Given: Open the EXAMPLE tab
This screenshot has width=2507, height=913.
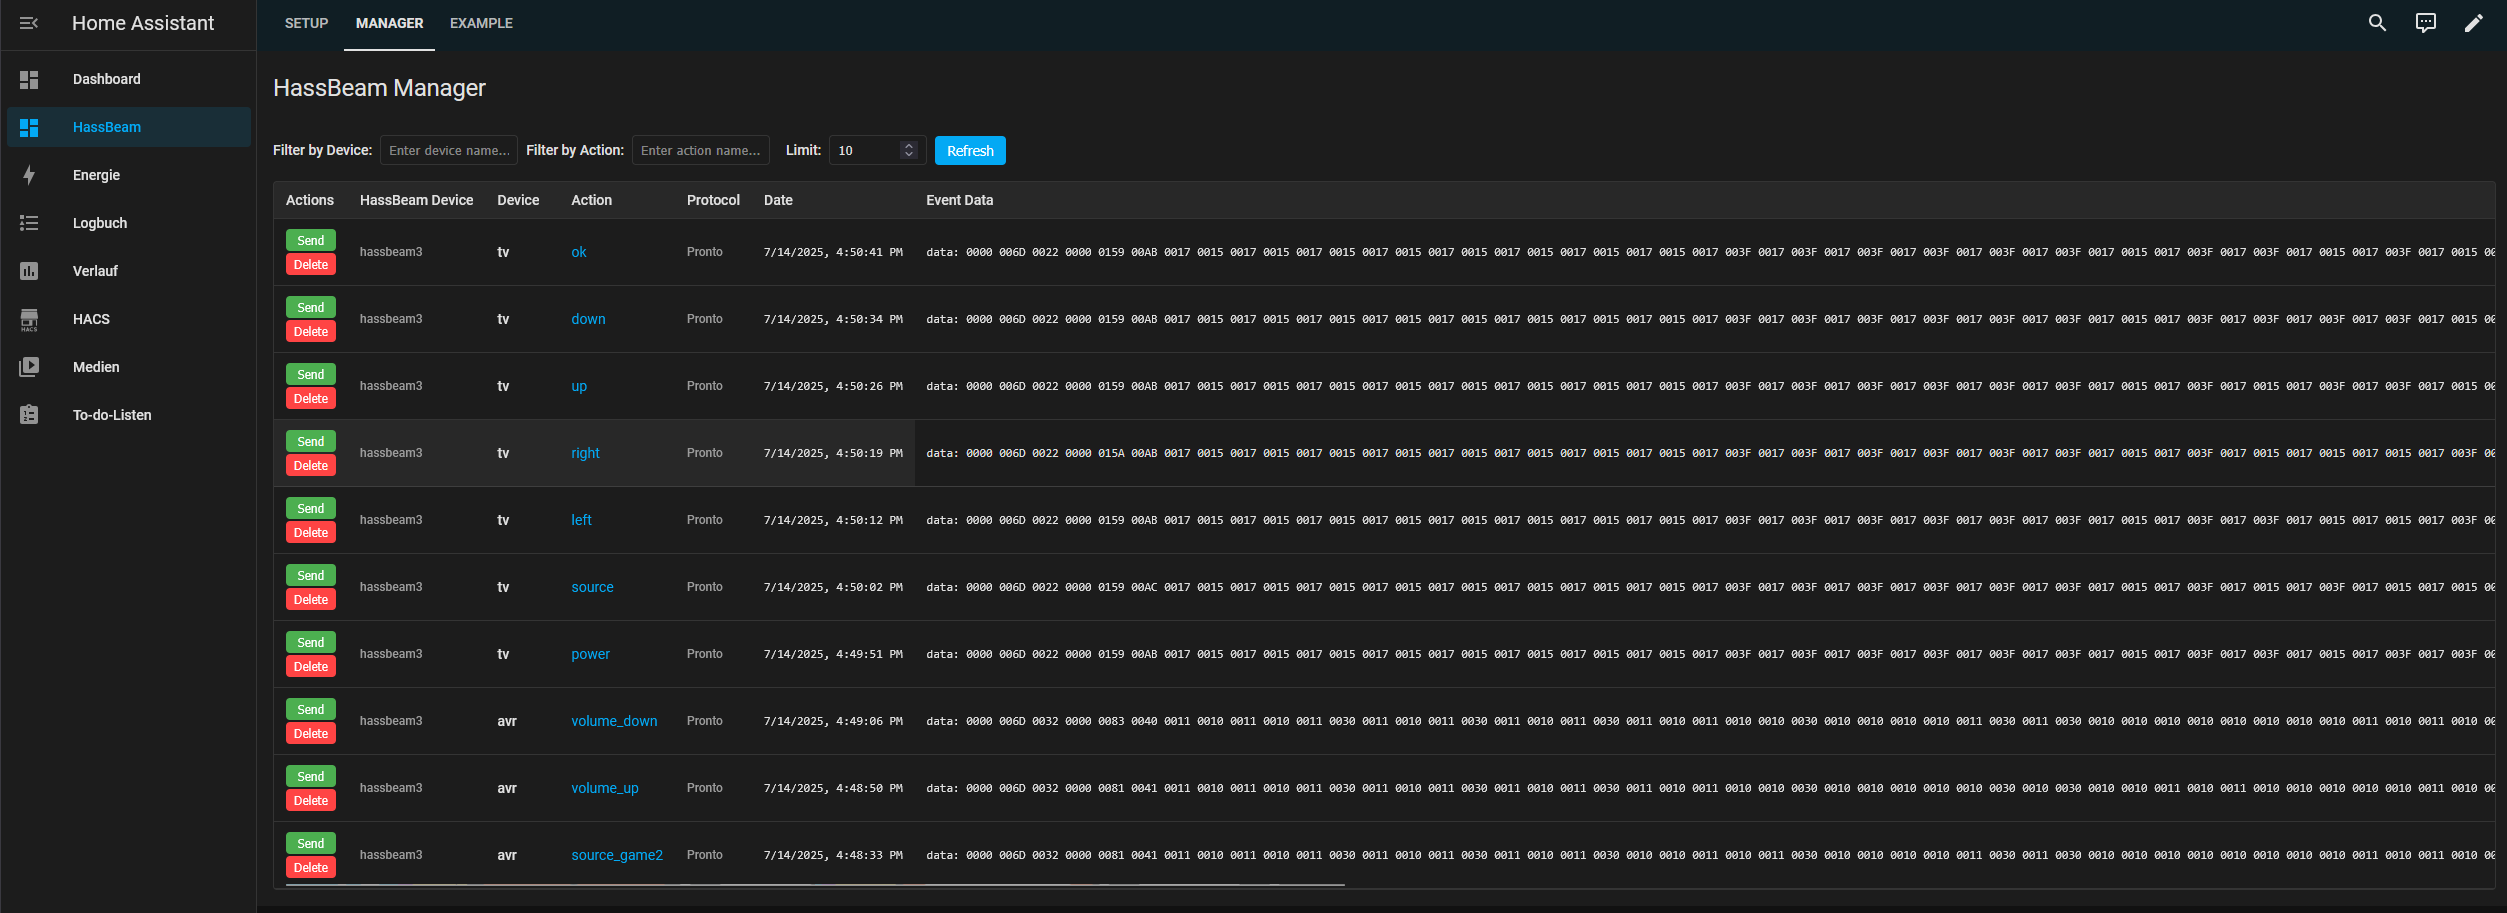Looking at the screenshot, I should point(481,23).
